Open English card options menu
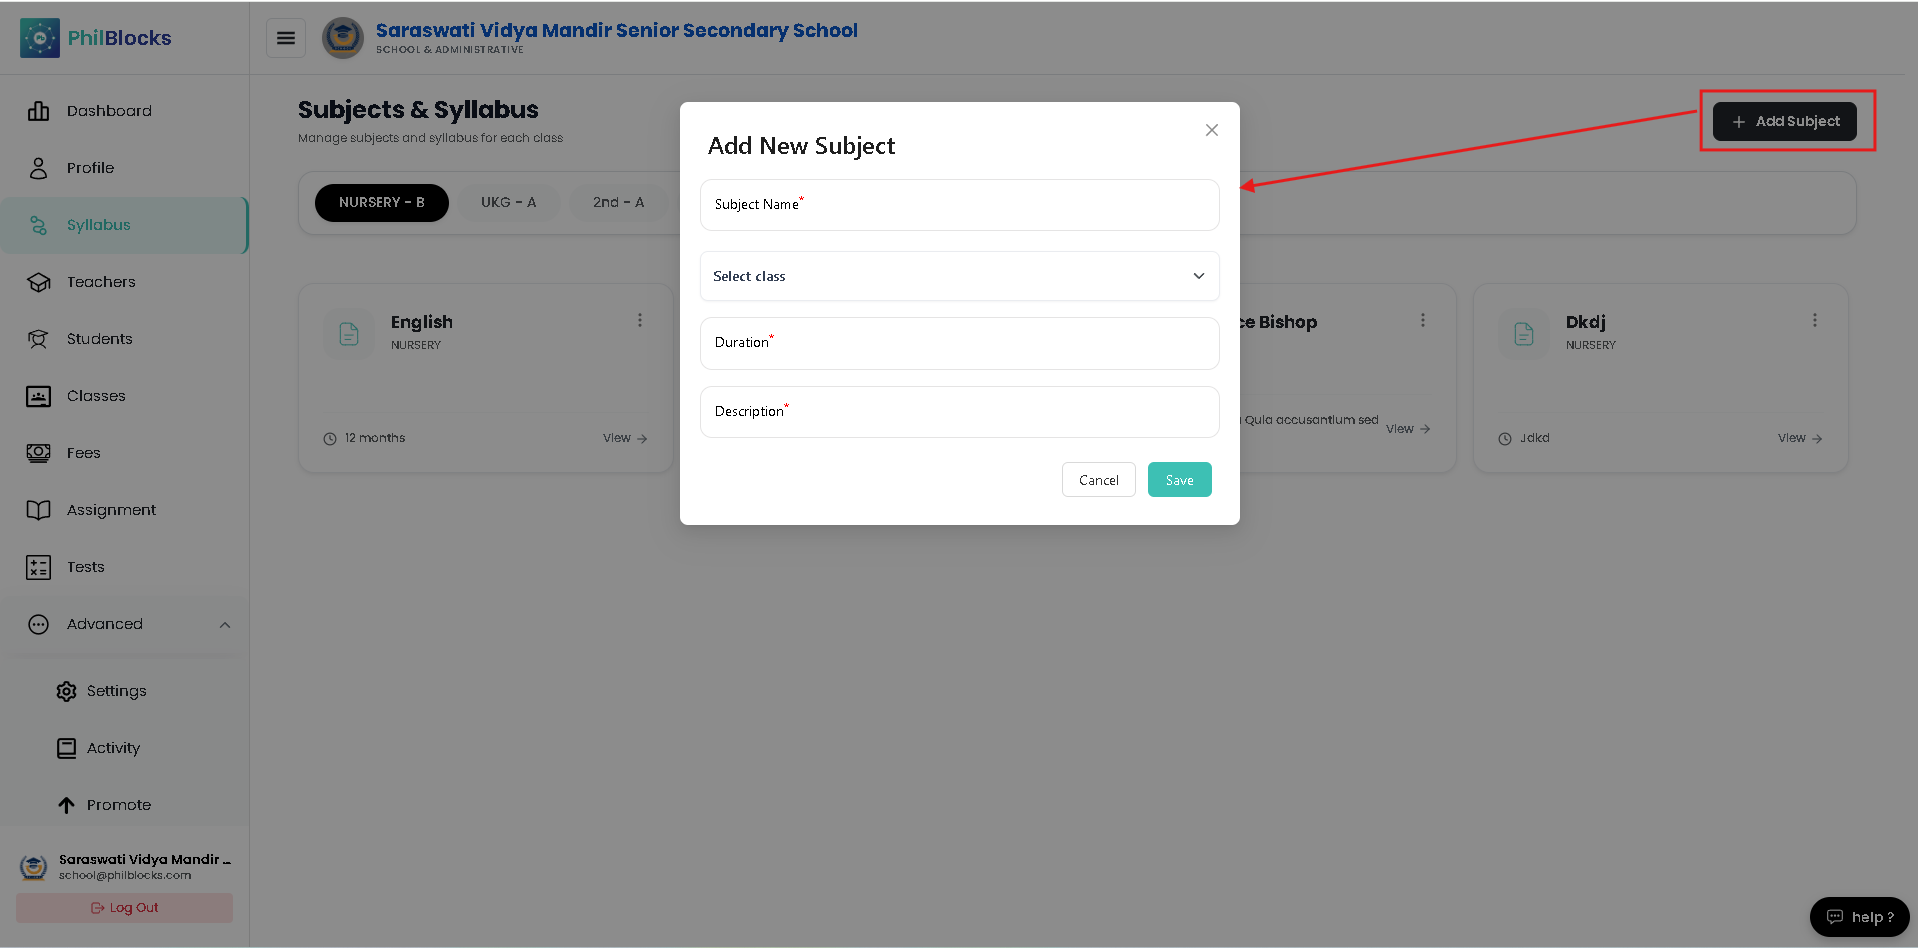The height and width of the screenshot is (948, 1918). (x=640, y=320)
